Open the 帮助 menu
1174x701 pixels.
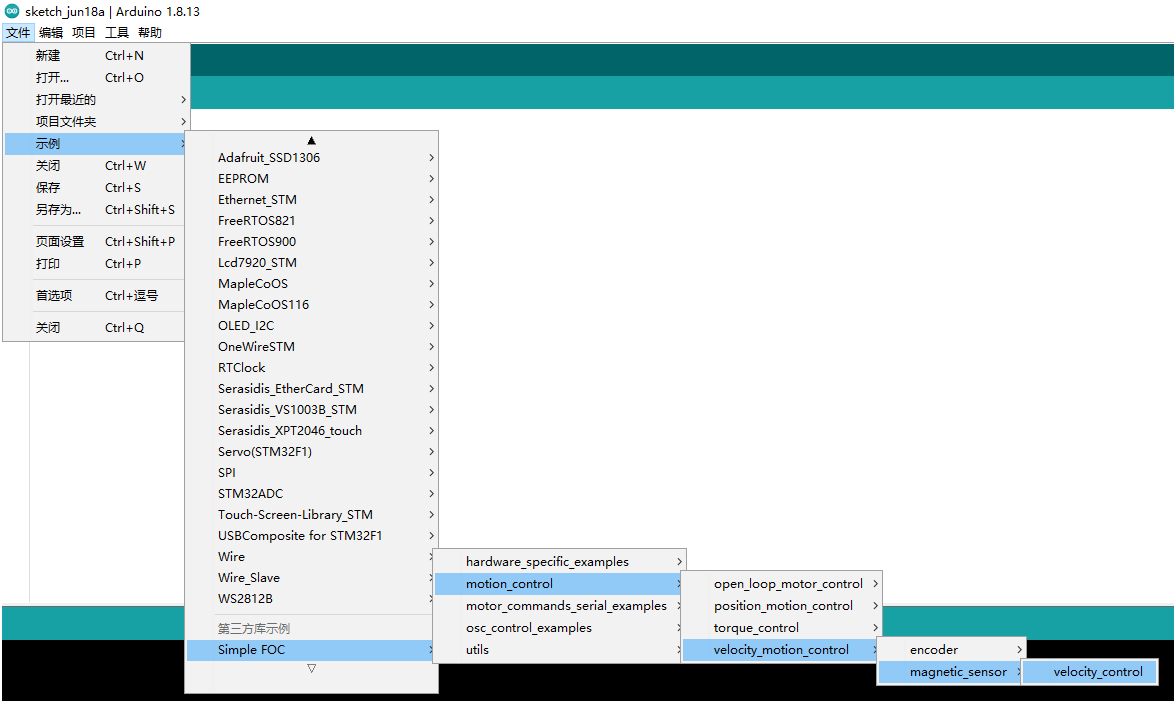pyautogui.click(x=150, y=32)
